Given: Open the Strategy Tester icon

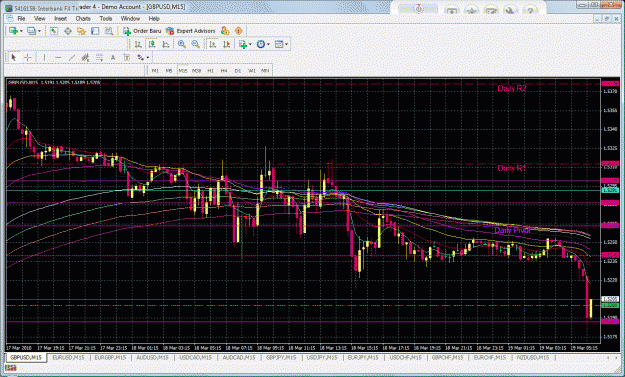Looking at the screenshot, I should [109, 31].
